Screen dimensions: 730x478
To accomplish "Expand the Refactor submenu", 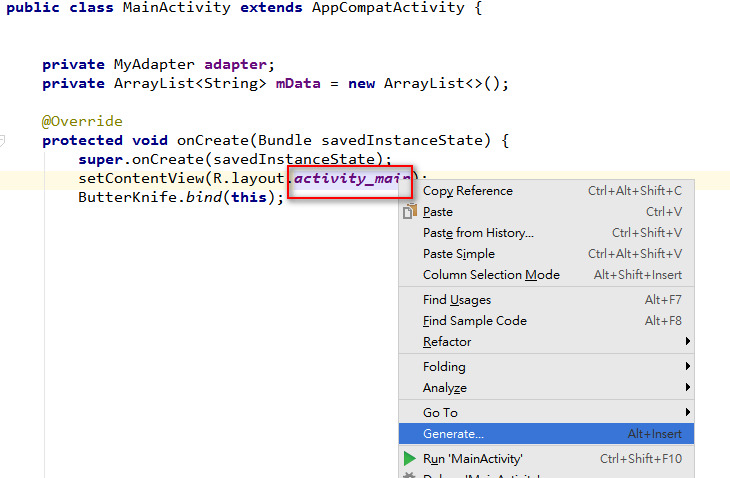I will coord(547,342).
